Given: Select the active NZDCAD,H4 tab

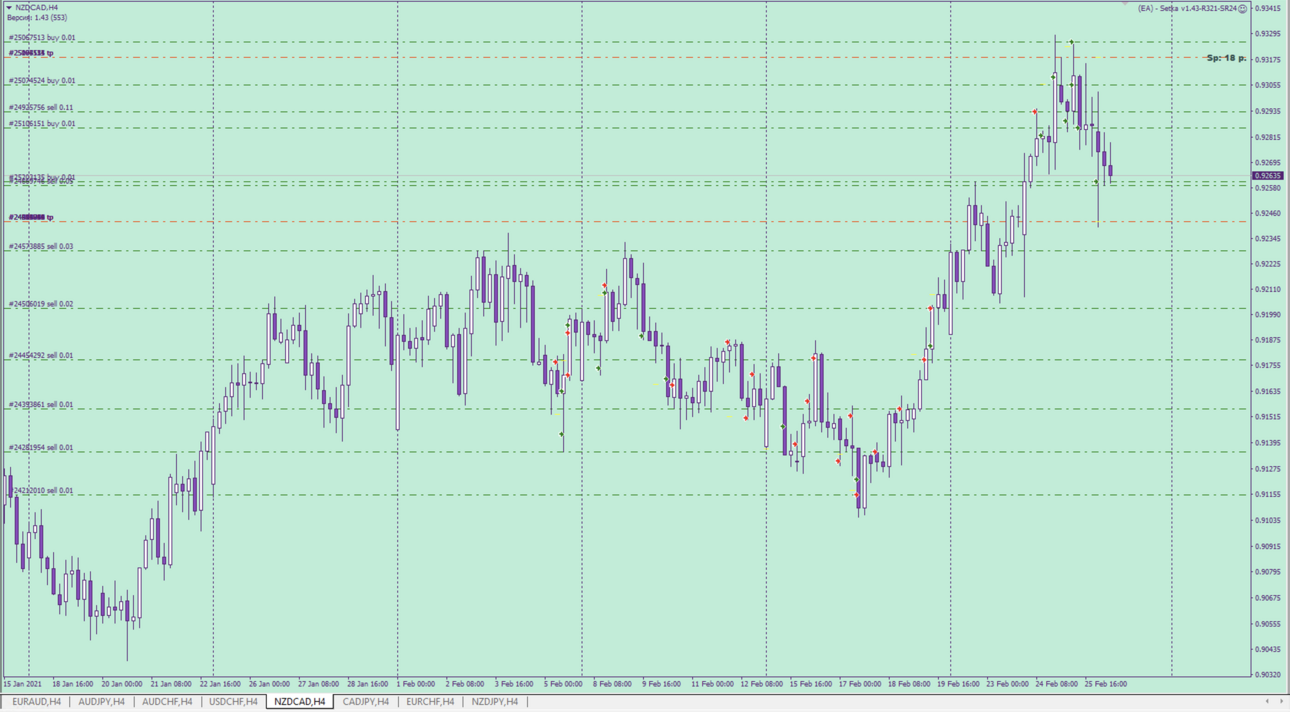Looking at the screenshot, I should click(x=300, y=702).
